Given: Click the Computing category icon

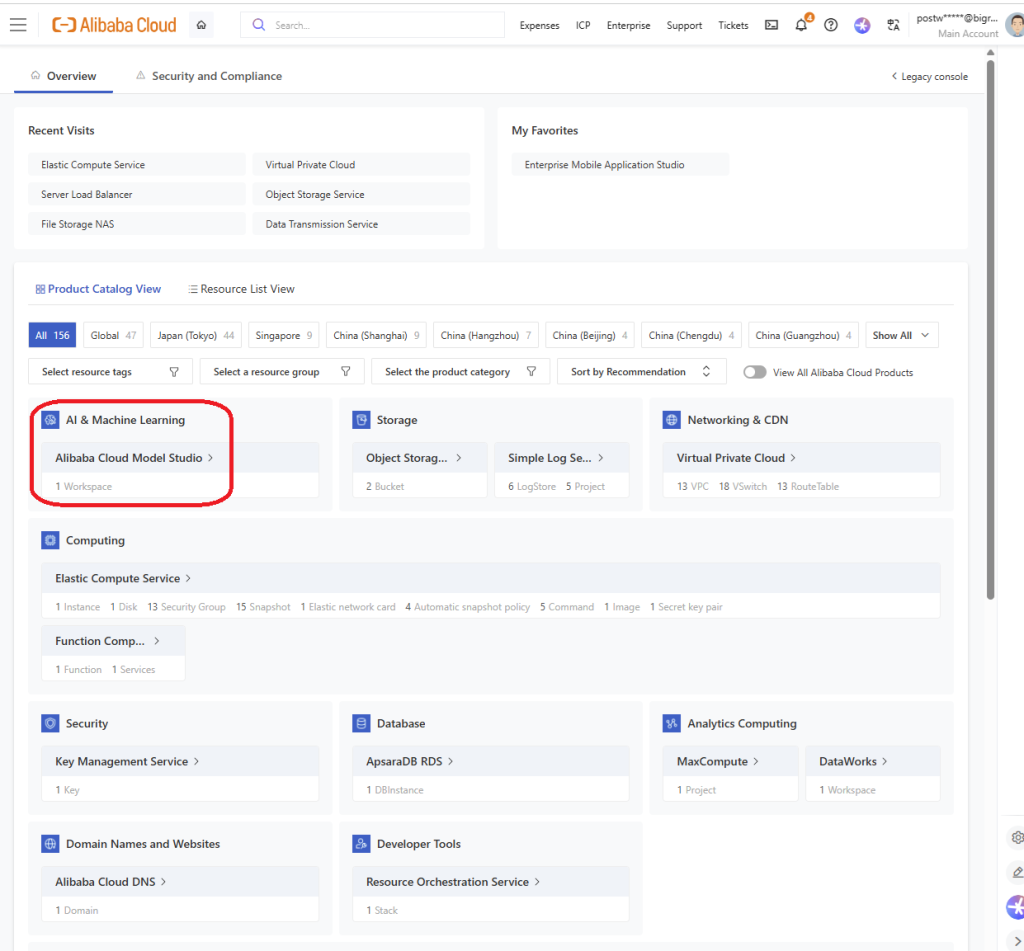Looking at the screenshot, I should point(50,540).
